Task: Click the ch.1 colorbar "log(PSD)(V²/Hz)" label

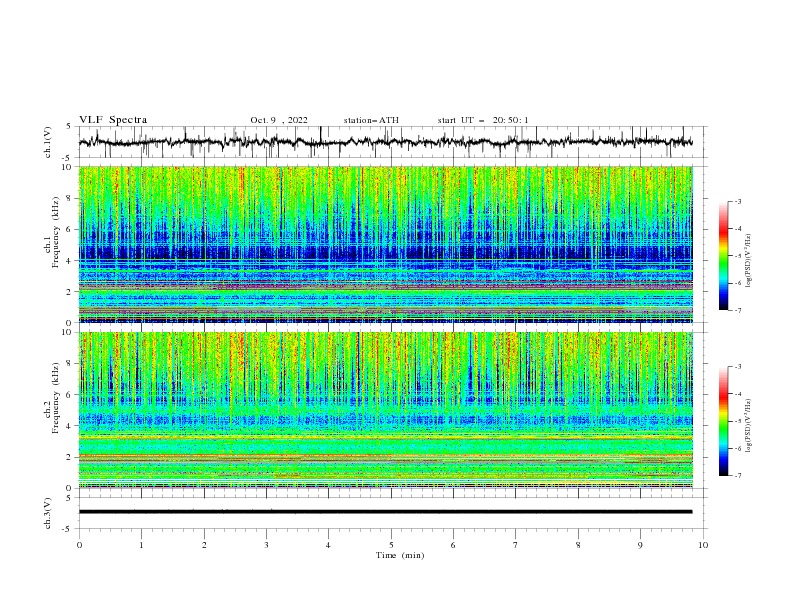Action: [749, 261]
